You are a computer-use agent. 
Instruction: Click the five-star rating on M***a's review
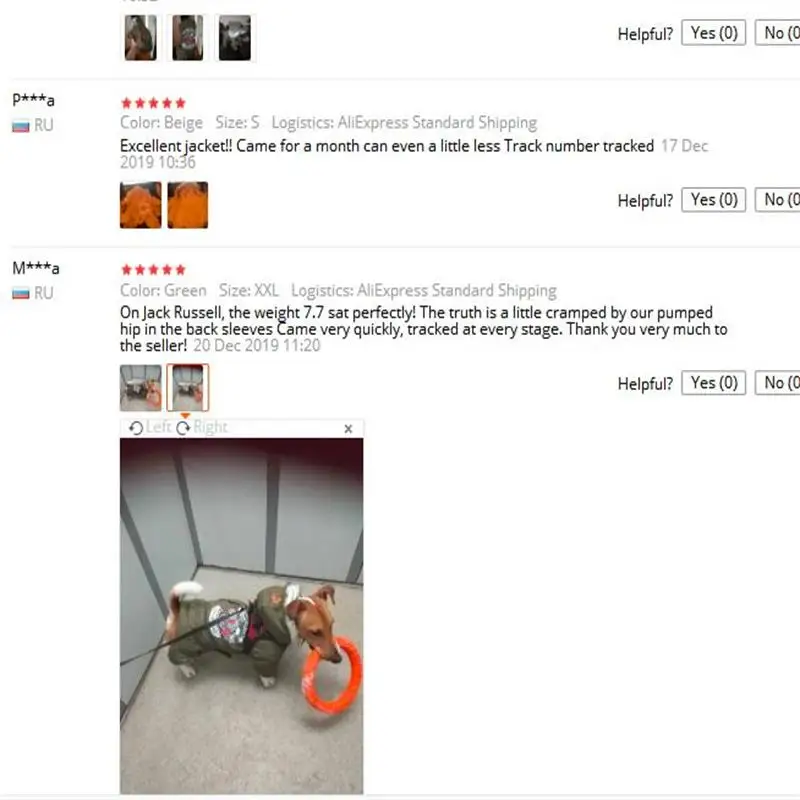tap(154, 270)
